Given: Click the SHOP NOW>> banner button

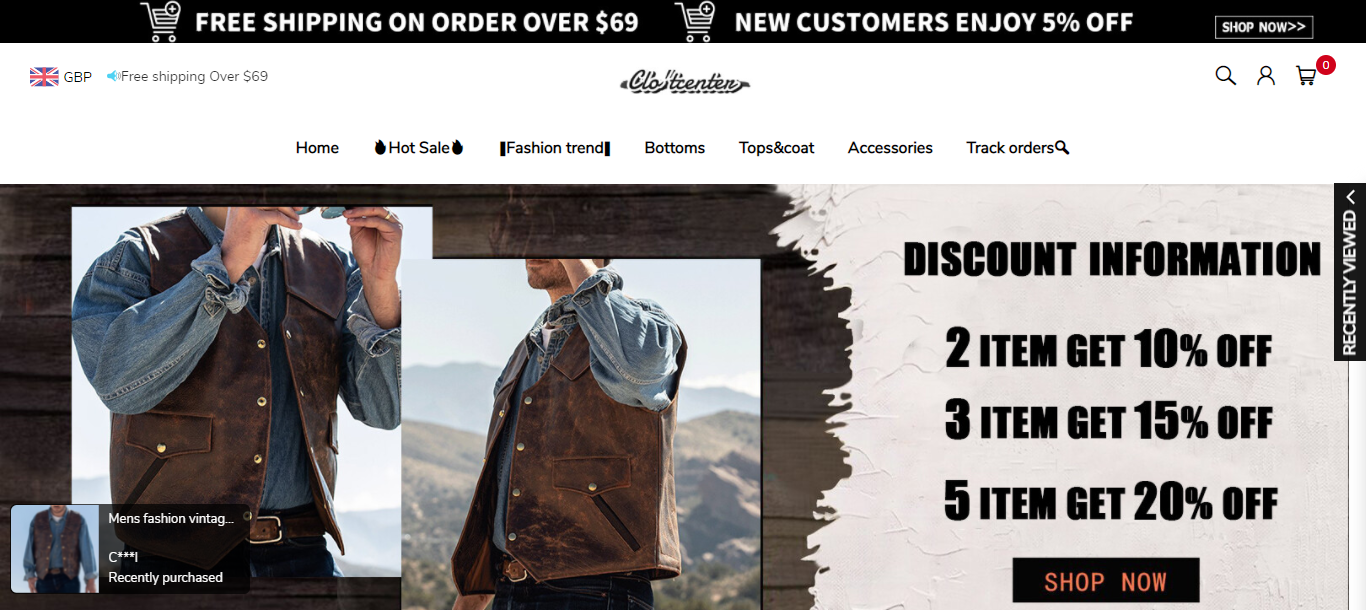Looking at the screenshot, I should 1263,27.
